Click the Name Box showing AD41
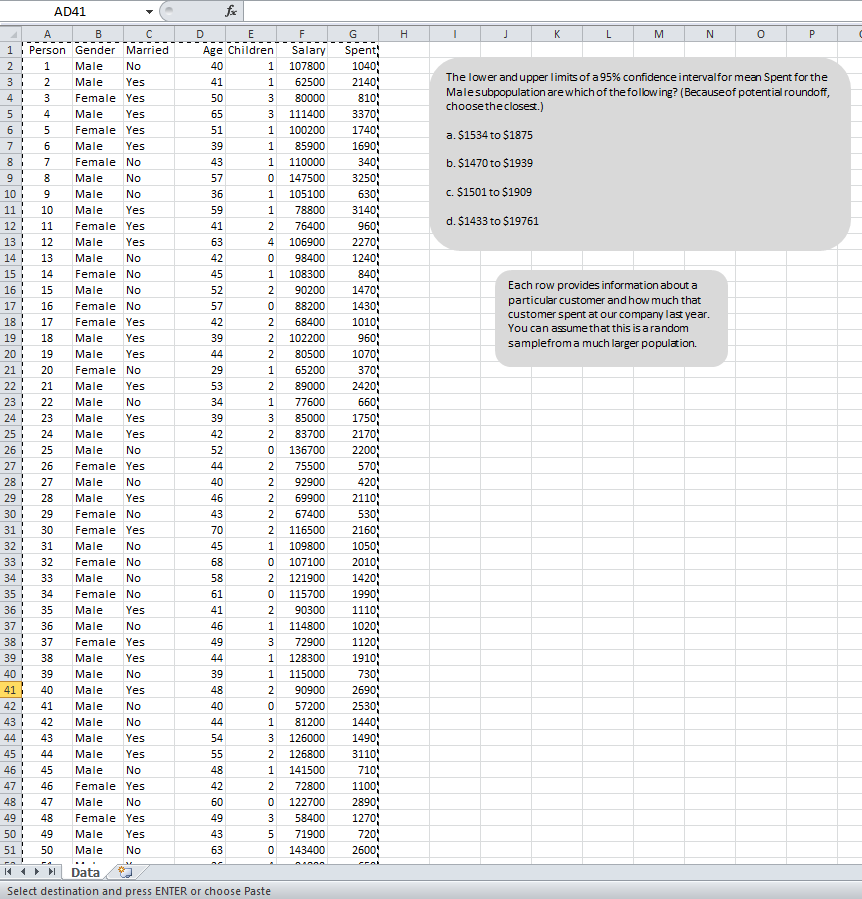Screen dimensions: 862x899 (x=71, y=11)
